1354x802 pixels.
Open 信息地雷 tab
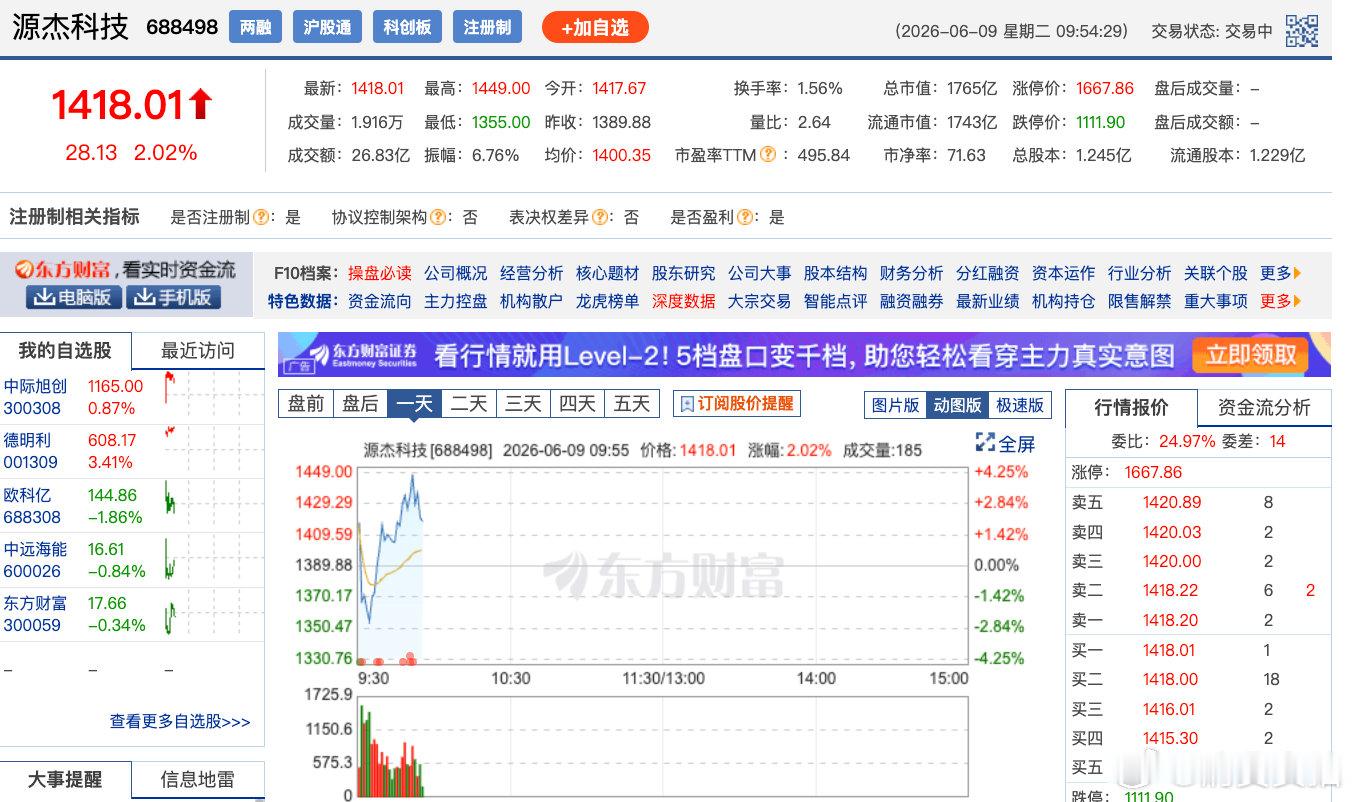[x=198, y=780]
